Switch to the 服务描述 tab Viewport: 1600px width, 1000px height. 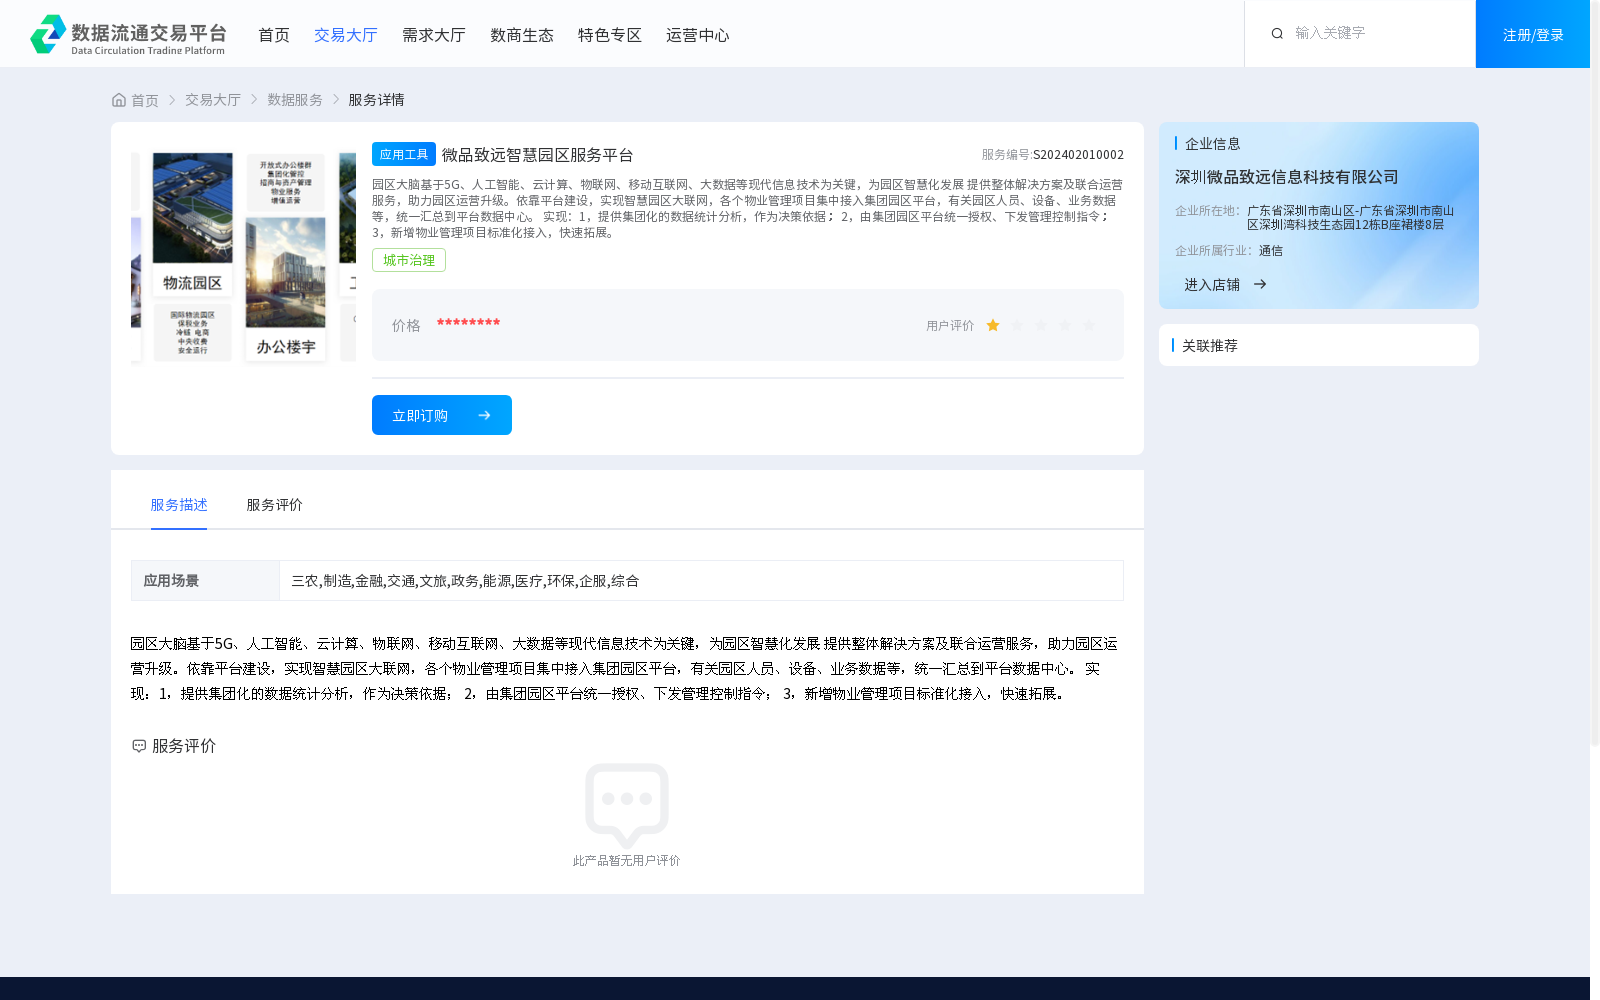point(179,505)
